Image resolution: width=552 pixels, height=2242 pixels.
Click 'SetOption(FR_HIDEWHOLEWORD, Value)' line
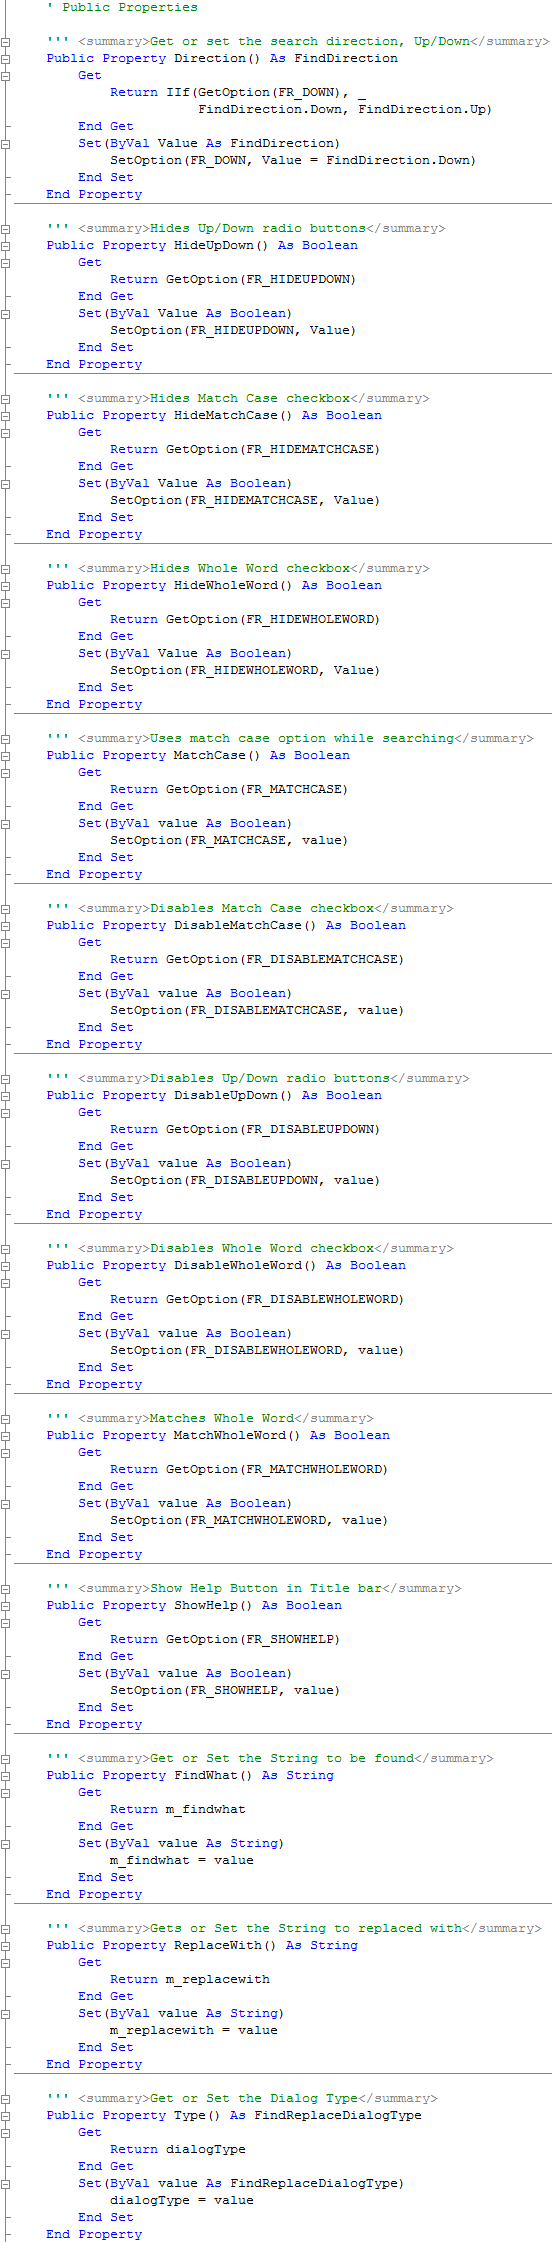pos(245,670)
